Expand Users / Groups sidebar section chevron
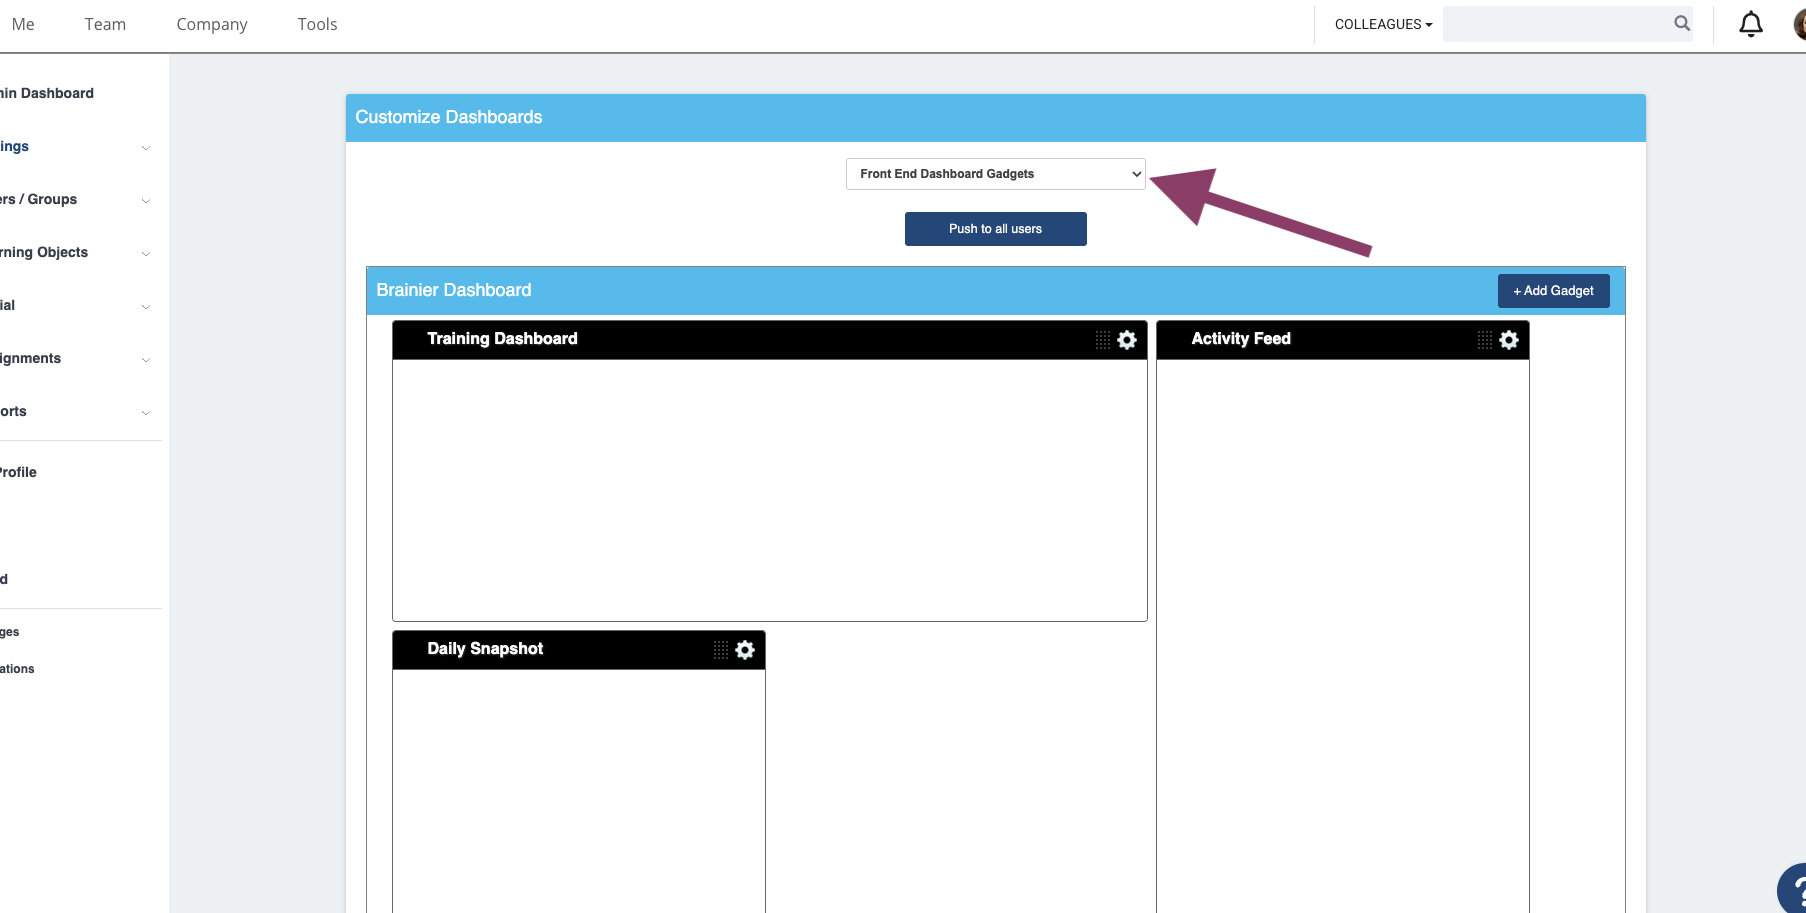The width and height of the screenshot is (1806, 913). [x=146, y=201]
